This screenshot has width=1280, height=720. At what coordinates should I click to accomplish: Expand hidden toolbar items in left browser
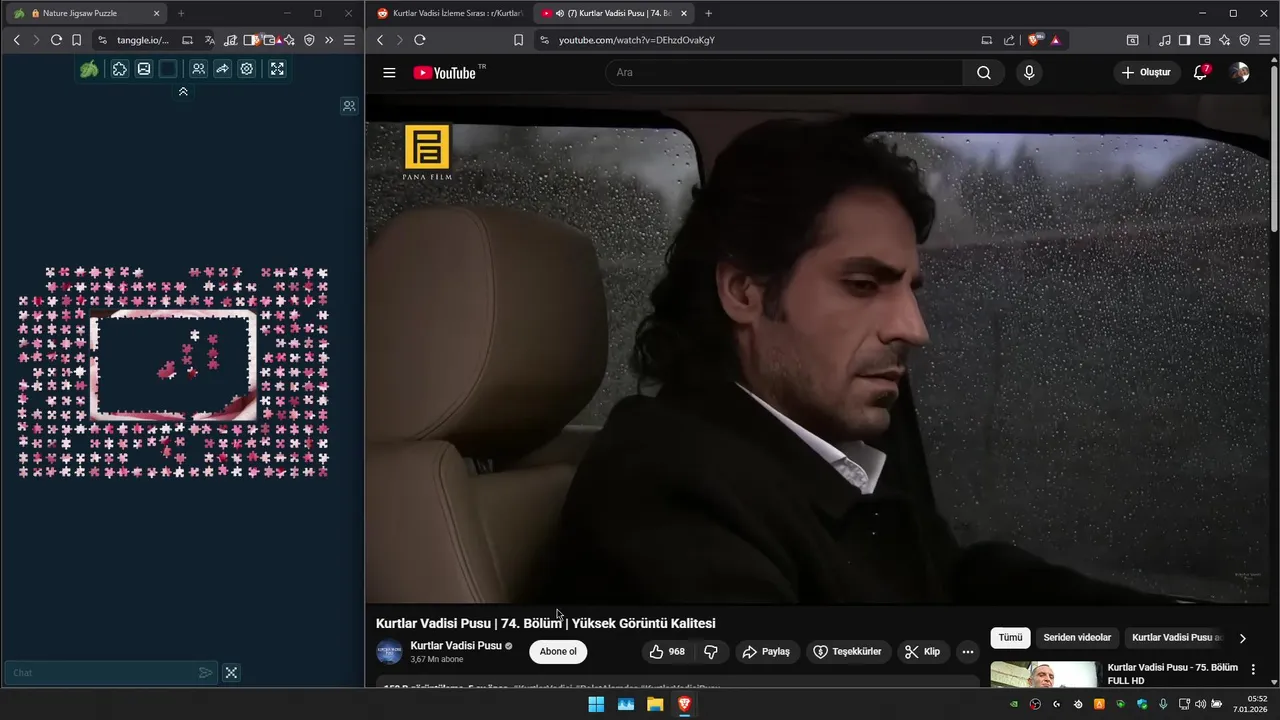[329, 40]
